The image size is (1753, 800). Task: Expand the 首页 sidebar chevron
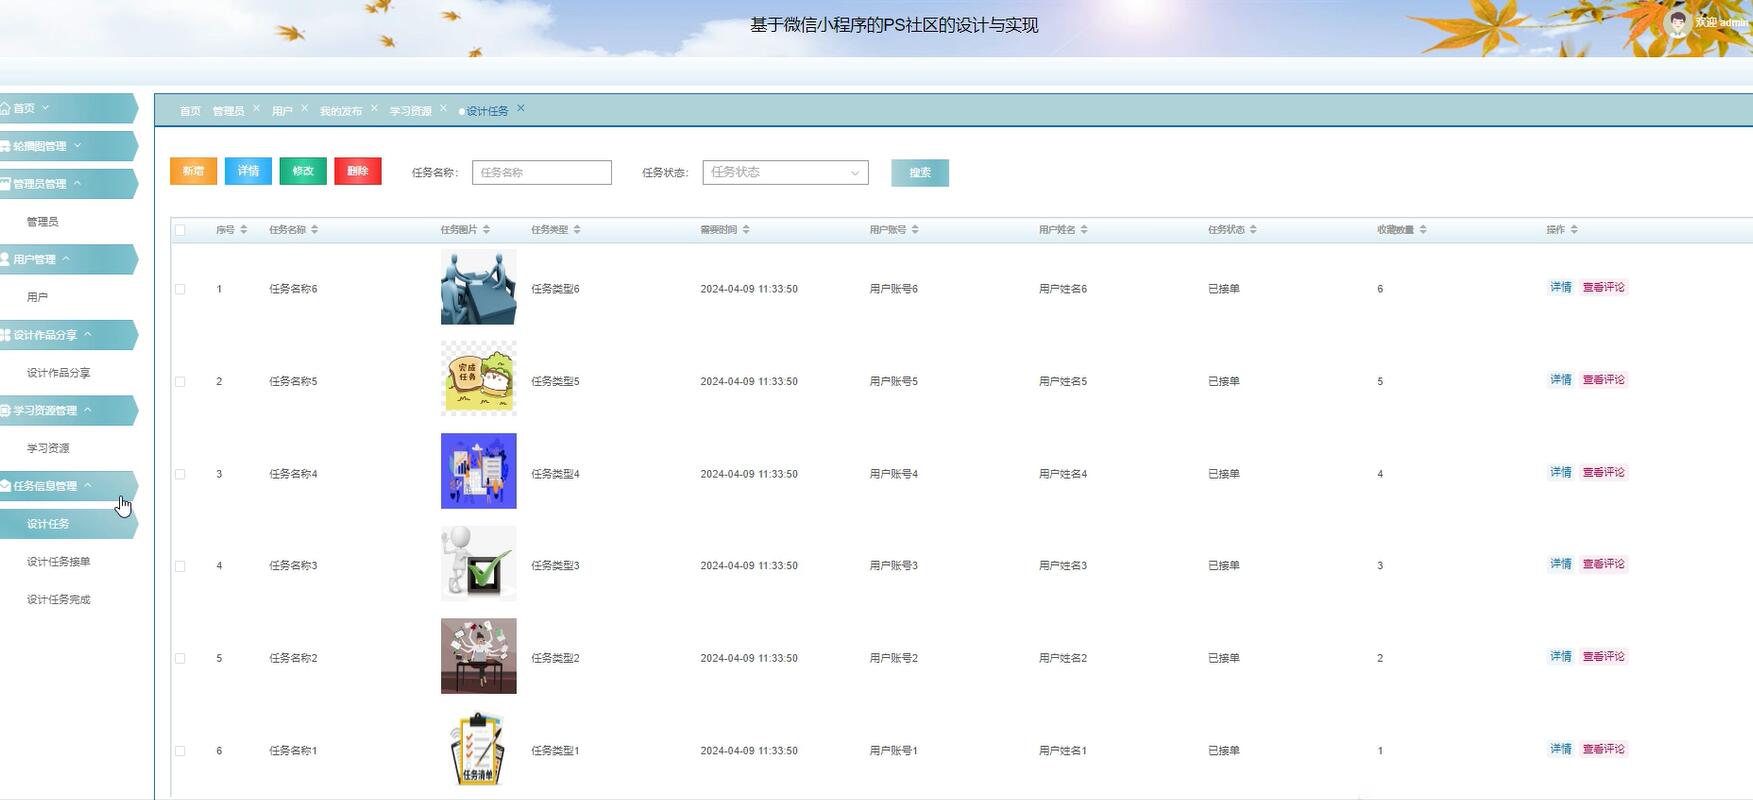pos(46,108)
